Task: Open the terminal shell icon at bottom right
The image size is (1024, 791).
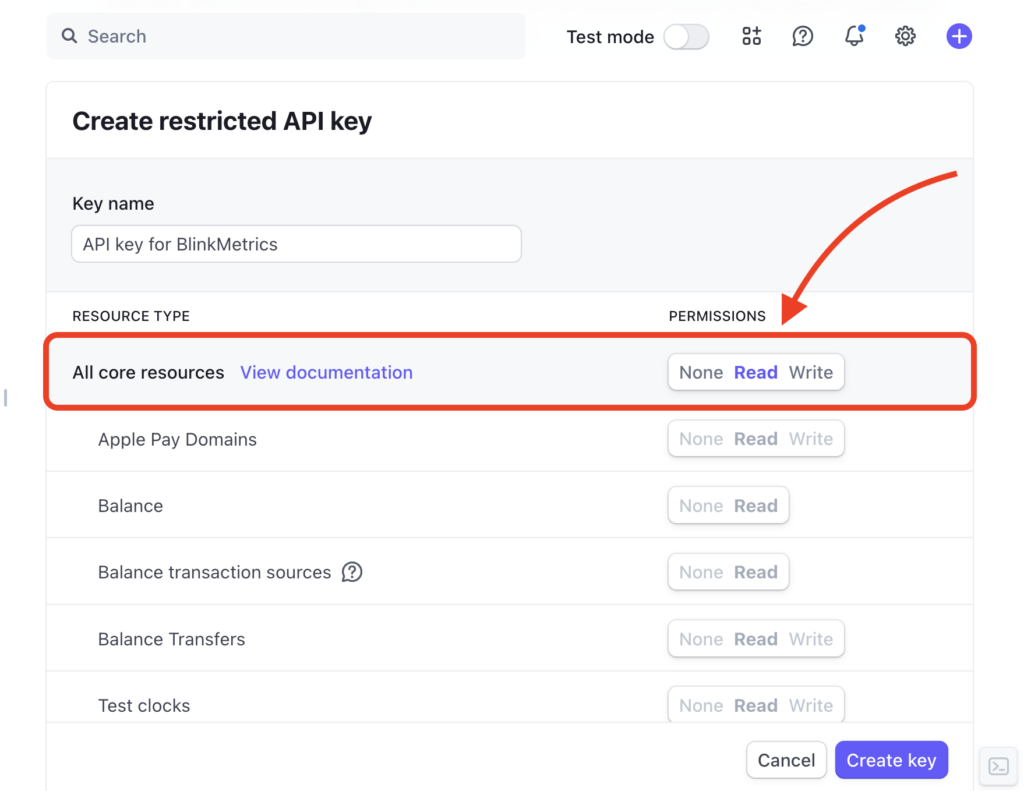Action: click(998, 766)
